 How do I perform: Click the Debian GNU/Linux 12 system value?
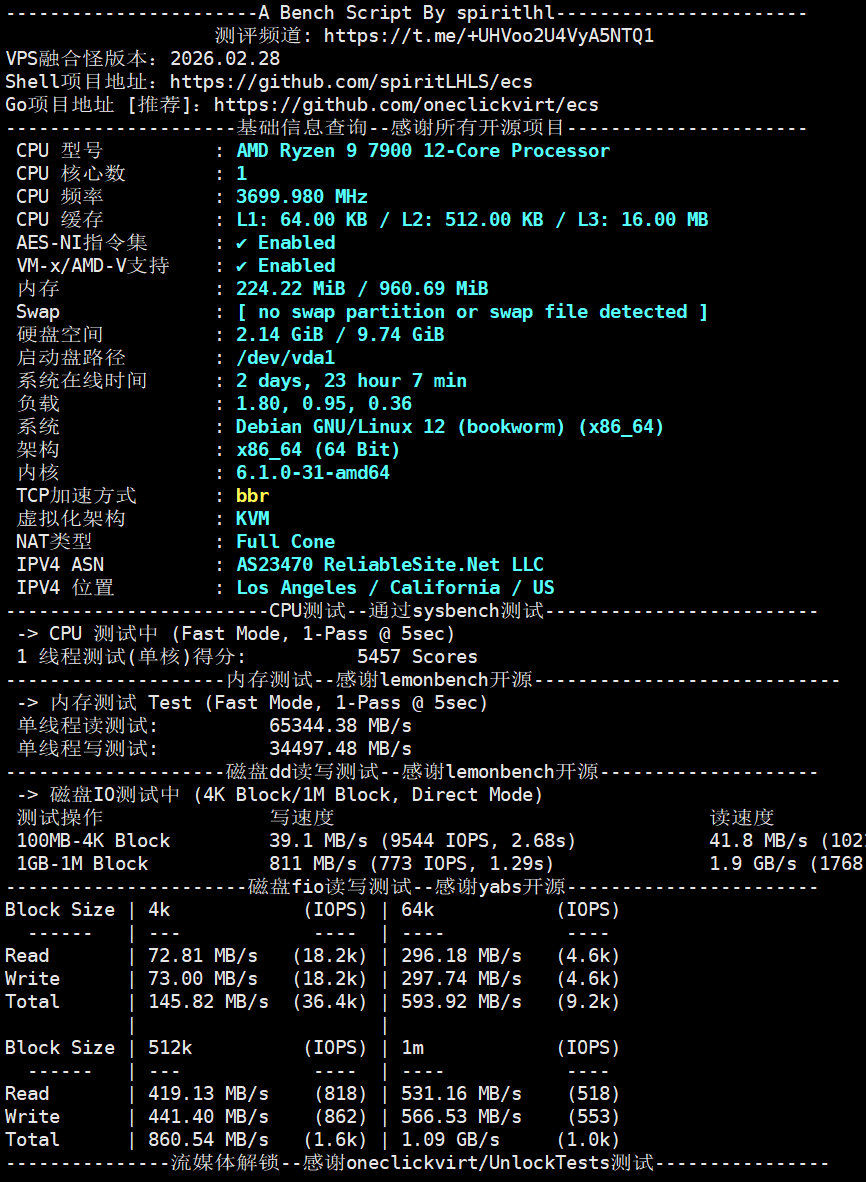point(450,427)
